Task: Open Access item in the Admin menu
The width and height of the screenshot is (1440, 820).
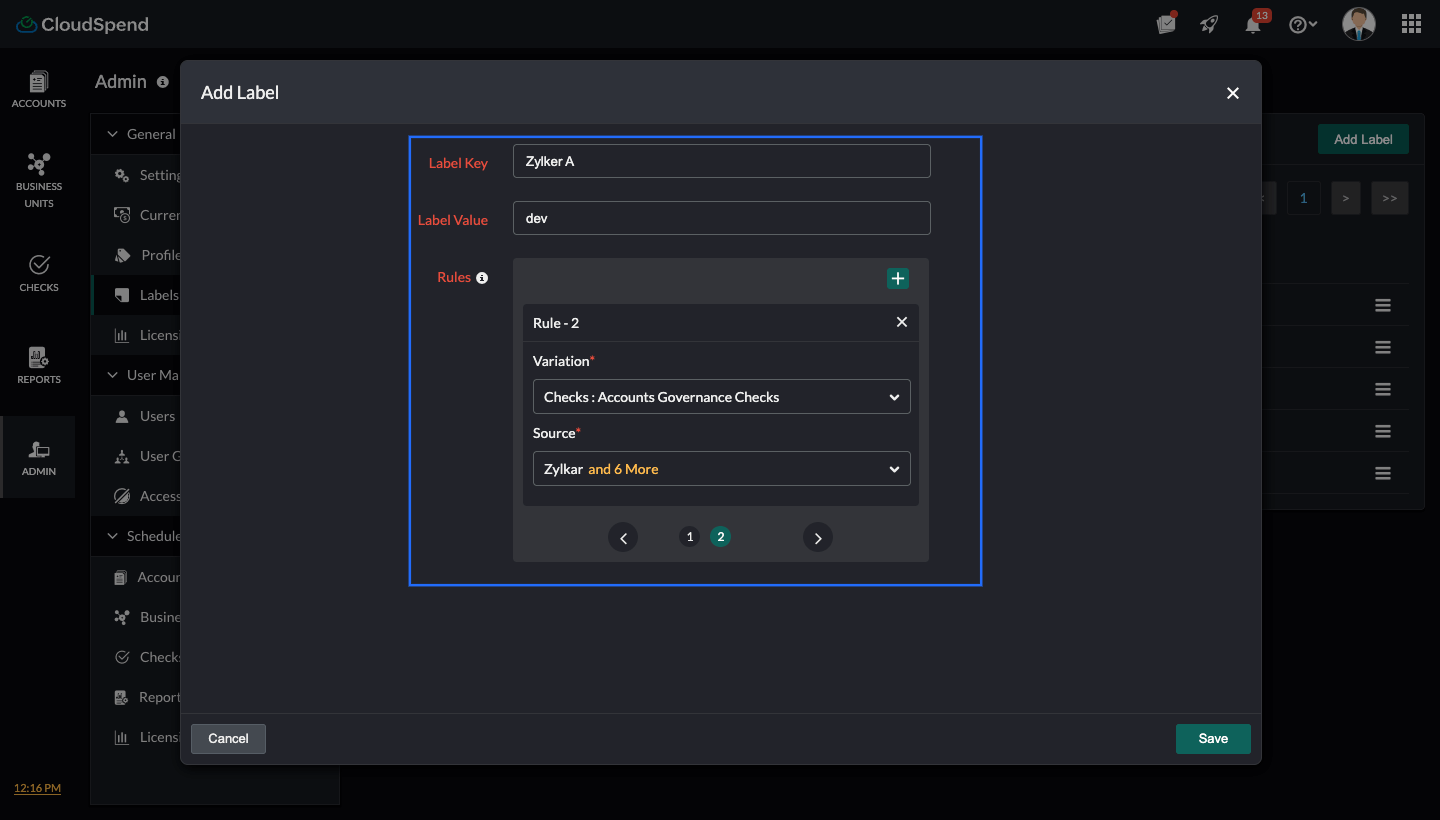Action: 147,496
